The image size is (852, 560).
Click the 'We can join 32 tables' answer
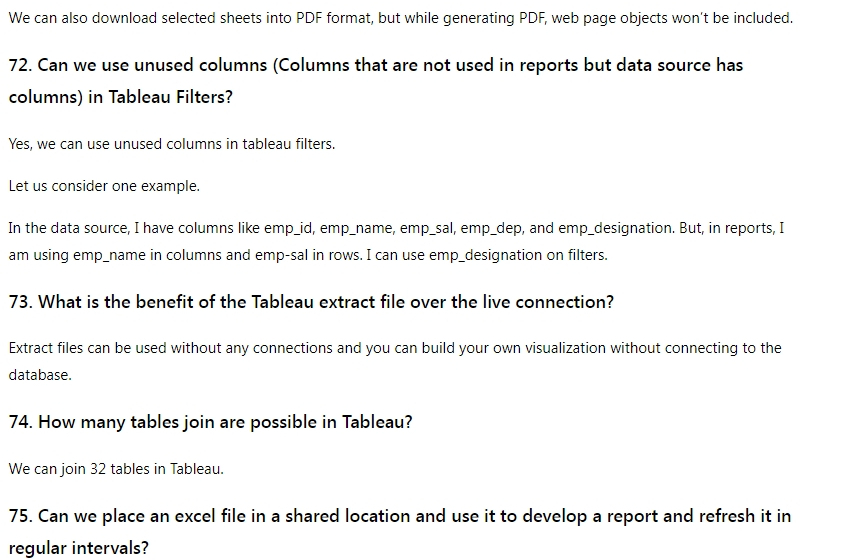116,469
